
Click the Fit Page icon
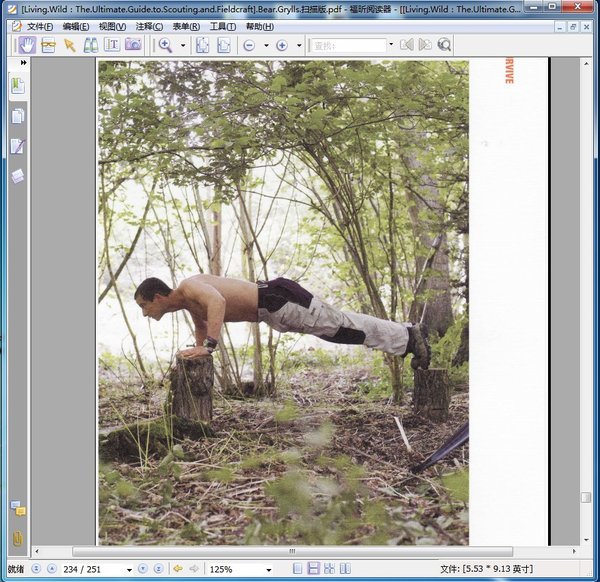pos(202,45)
